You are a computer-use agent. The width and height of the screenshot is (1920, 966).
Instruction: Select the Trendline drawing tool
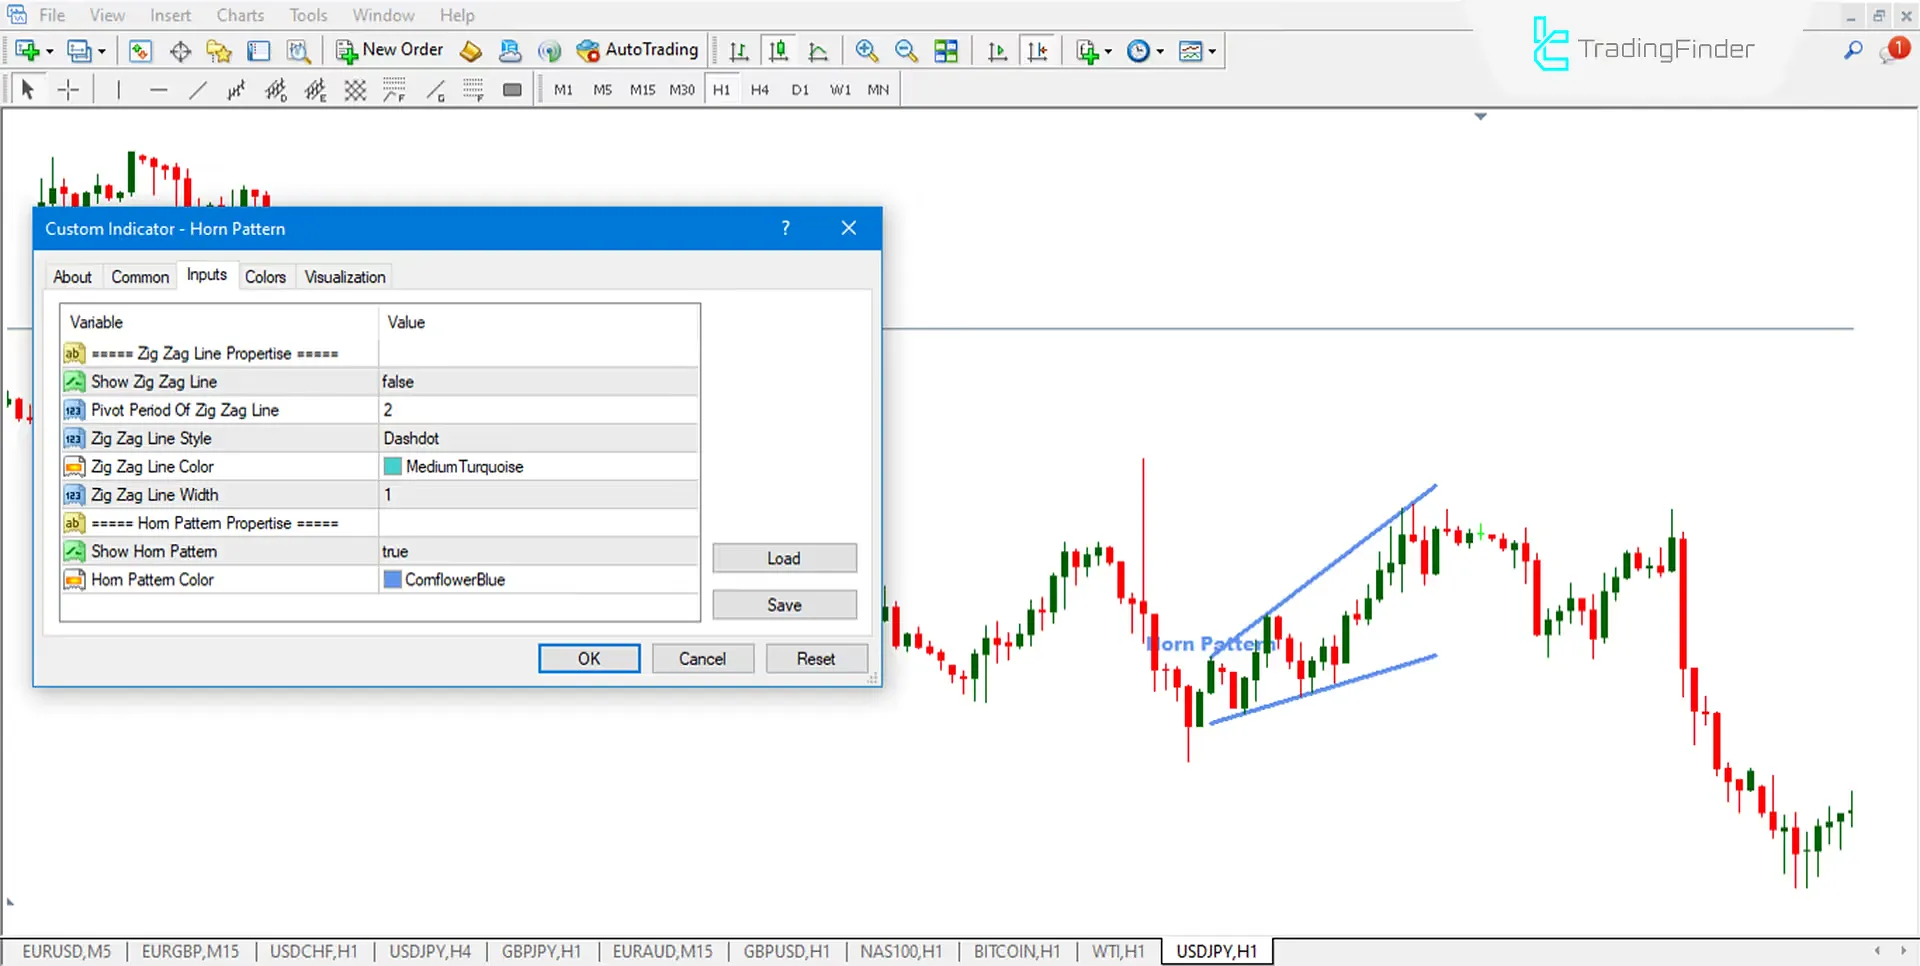pyautogui.click(x=197, y=89)
